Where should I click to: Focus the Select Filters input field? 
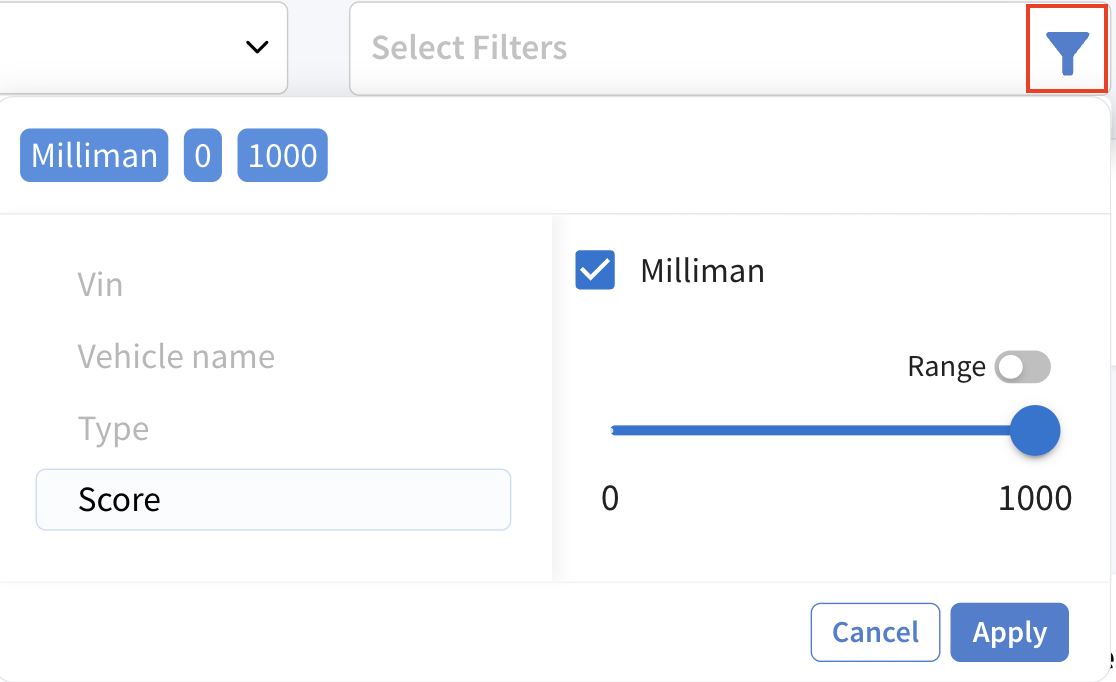click(689, 48)
